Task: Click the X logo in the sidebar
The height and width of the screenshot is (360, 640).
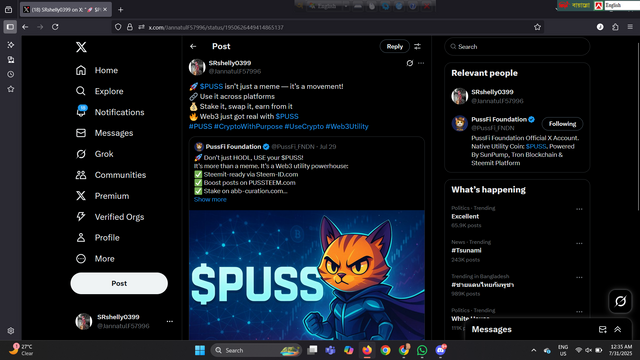Action: coord(81,47)
